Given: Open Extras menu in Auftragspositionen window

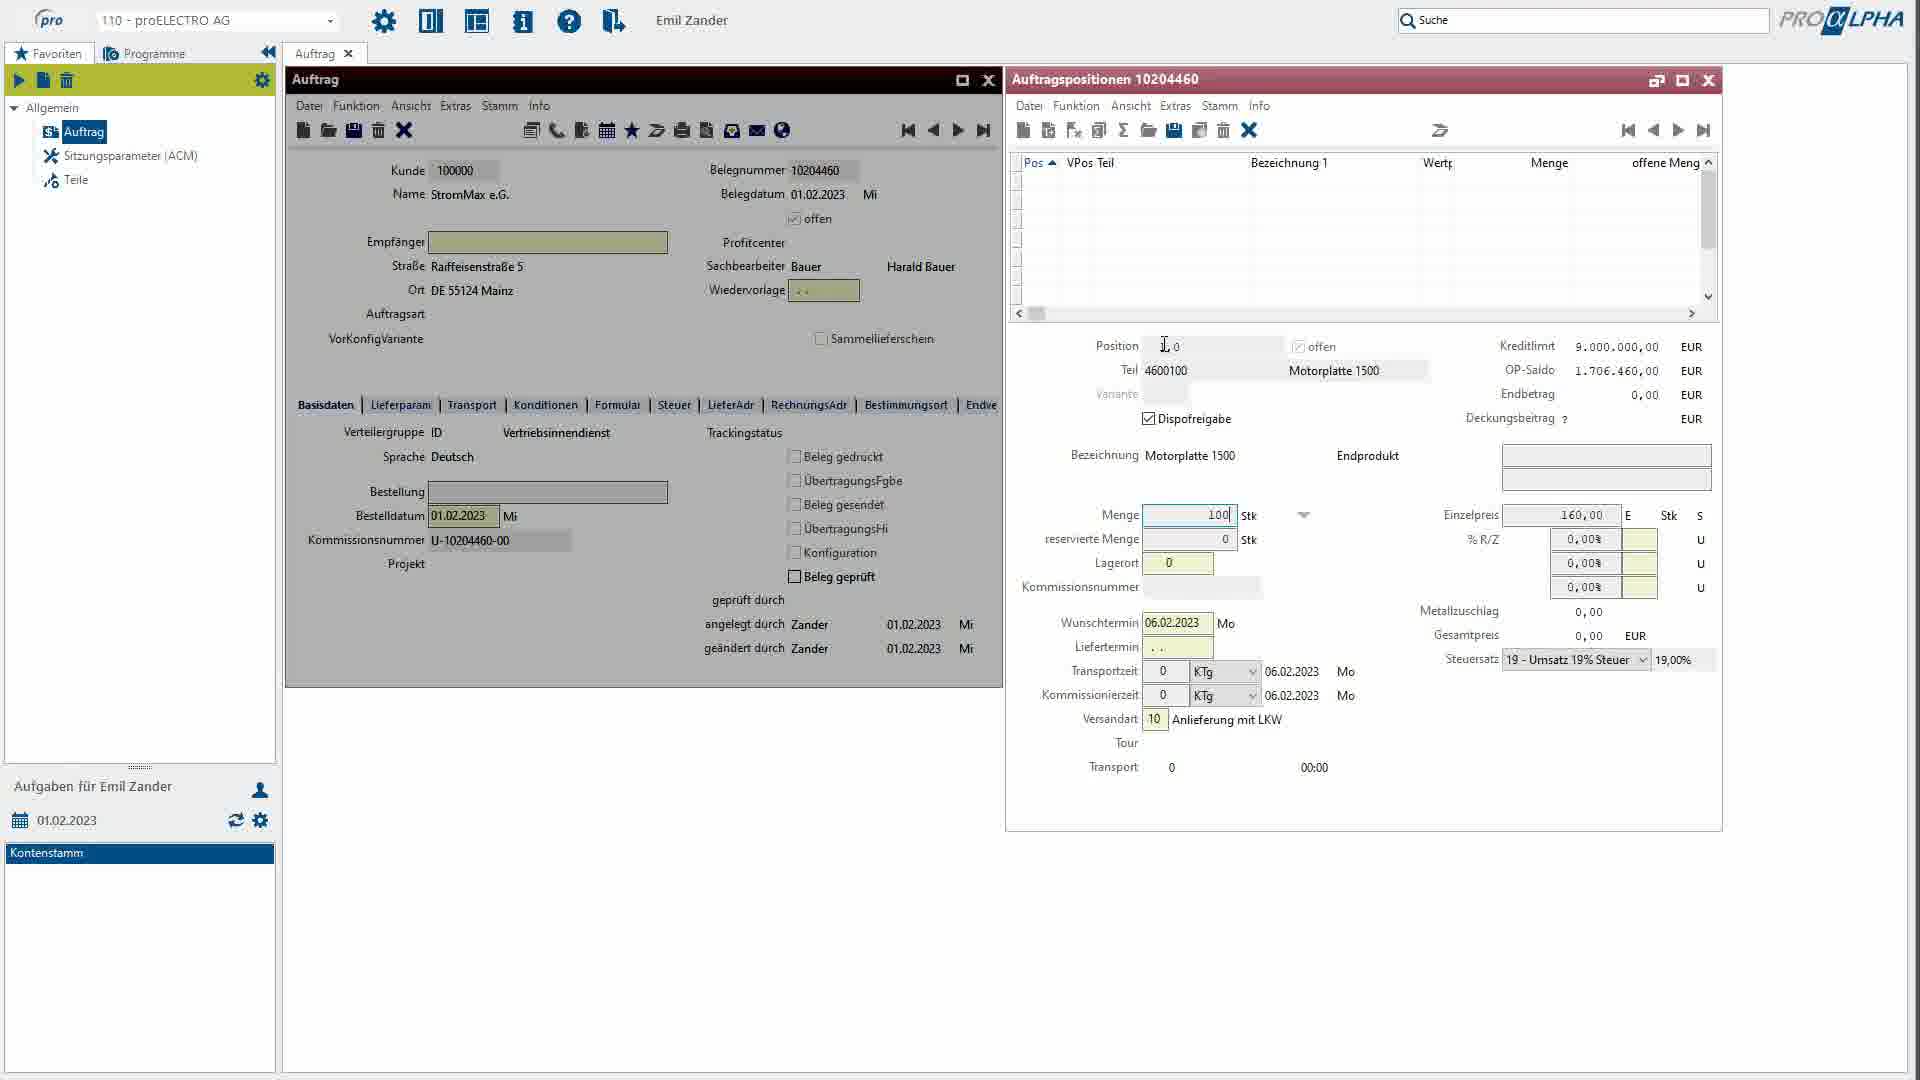Looking at the screenshot, I should [x=1175, y=106].
